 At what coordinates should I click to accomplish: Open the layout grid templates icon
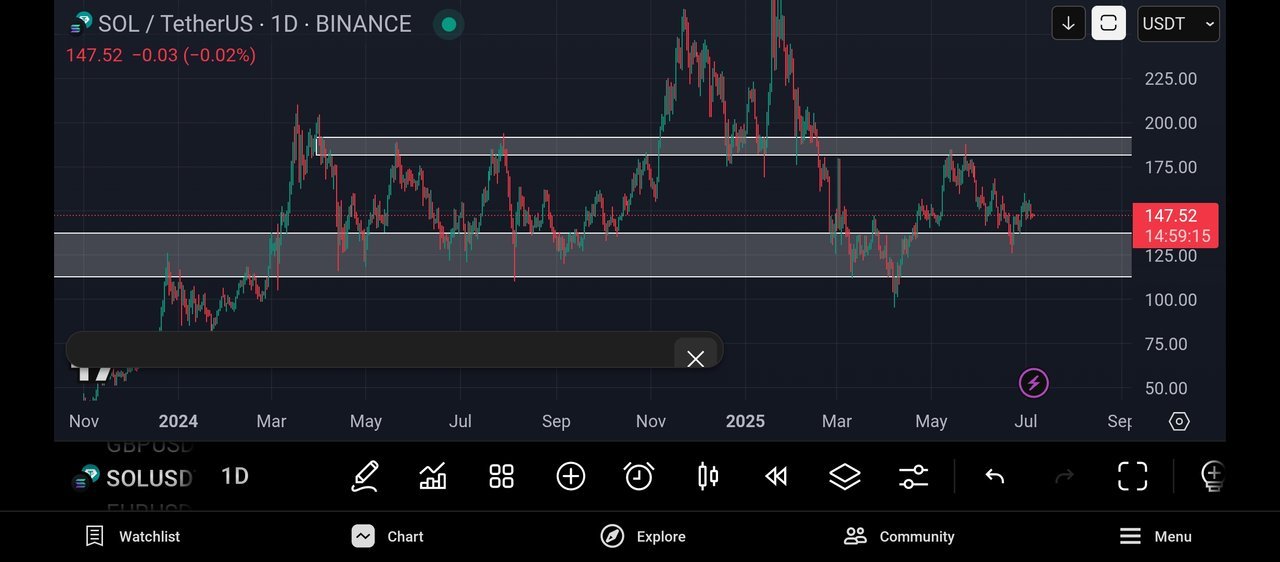[x=501, y=476]
